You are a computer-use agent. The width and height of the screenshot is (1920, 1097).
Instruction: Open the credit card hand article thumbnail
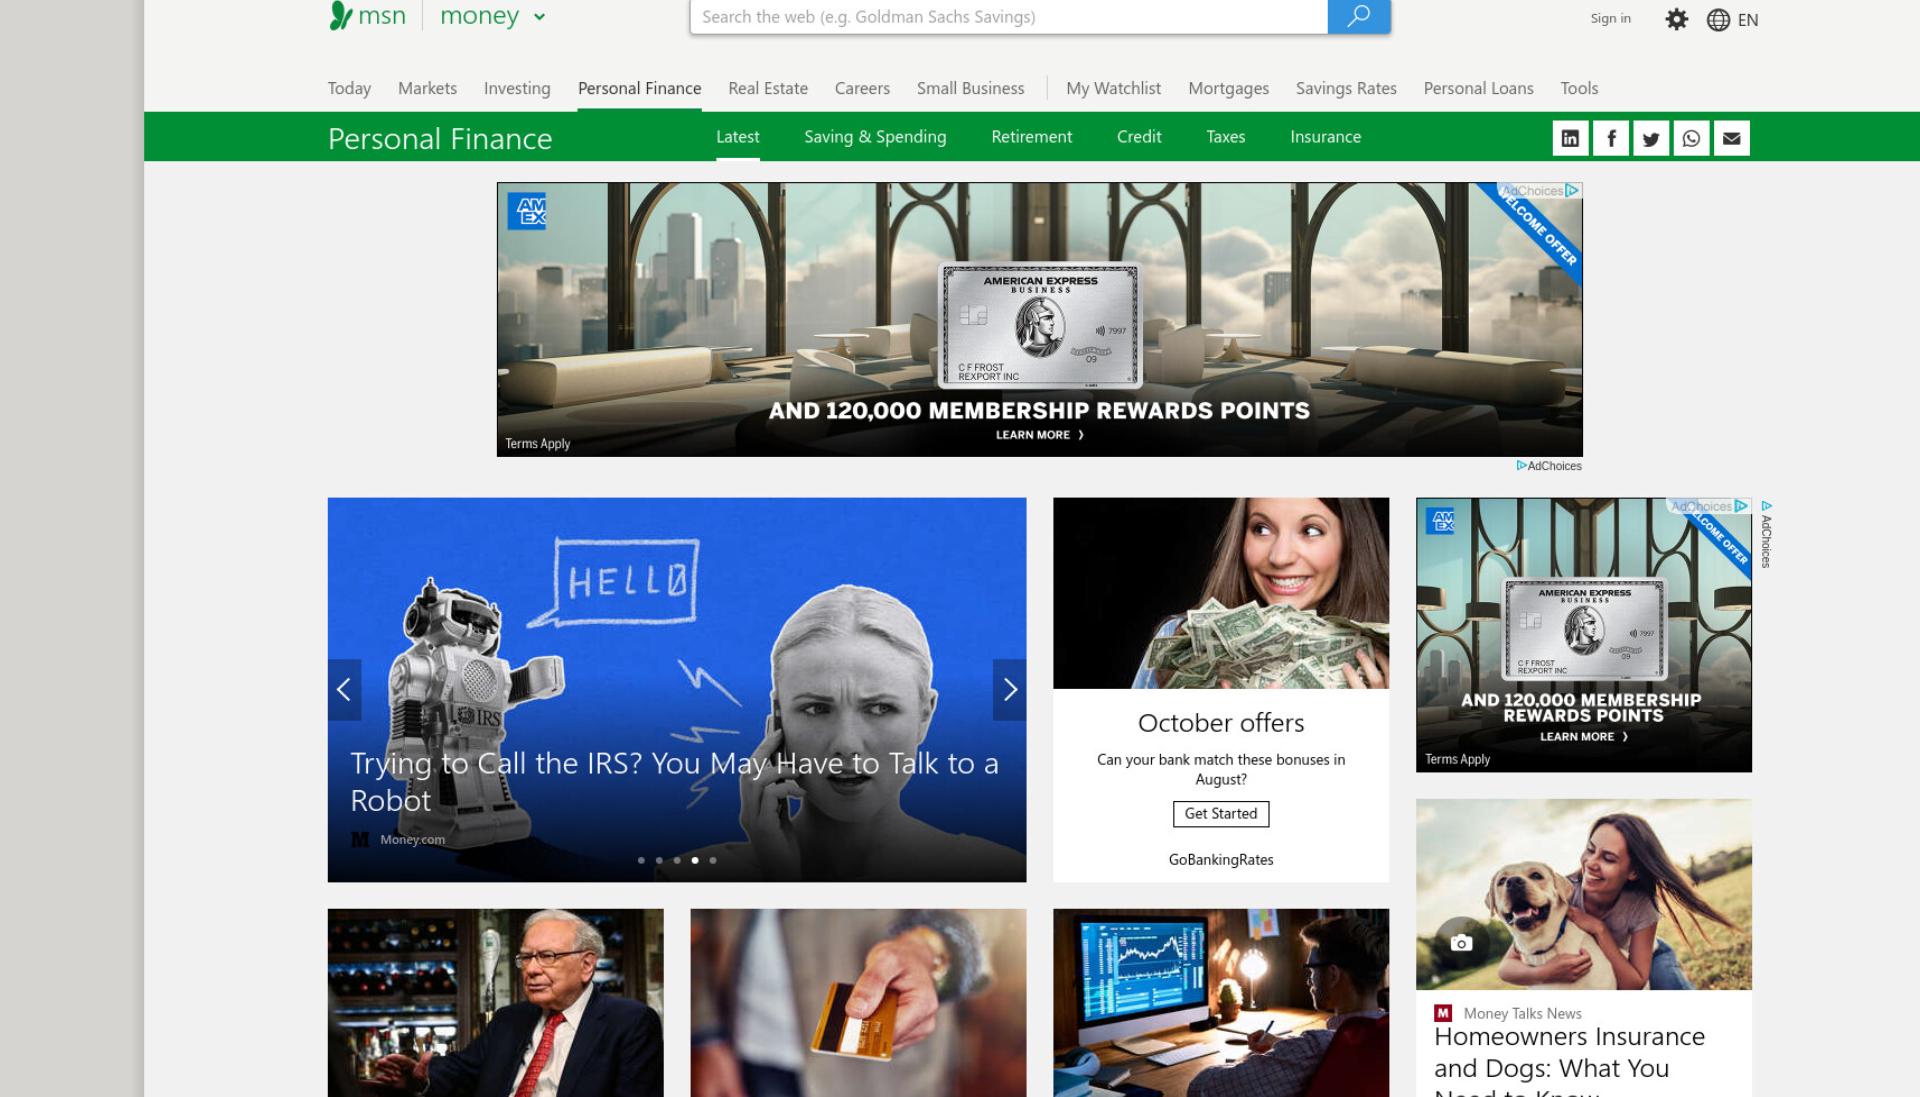[858, 1003]
